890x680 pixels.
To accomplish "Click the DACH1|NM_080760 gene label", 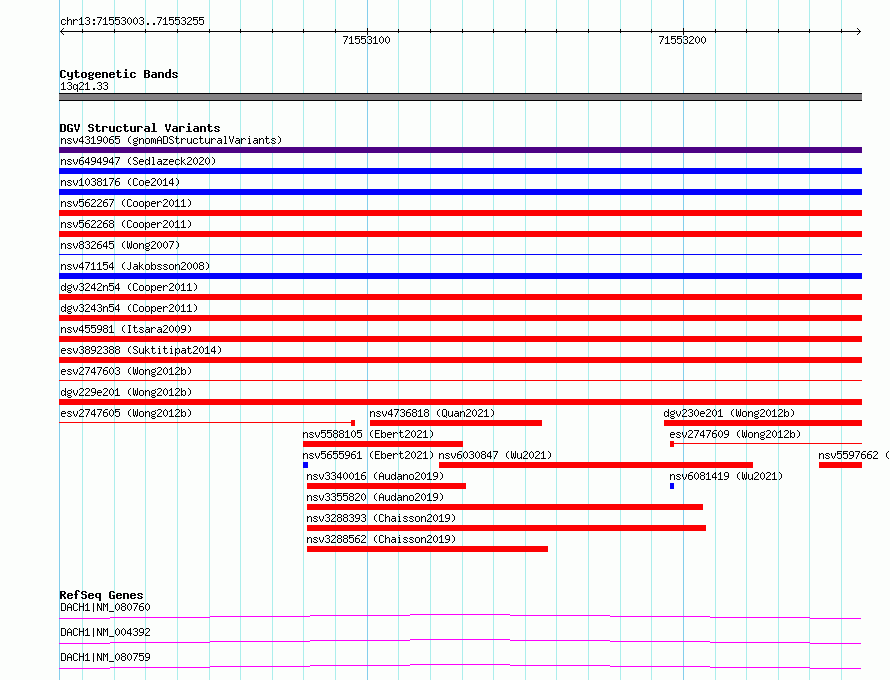I will 105,607.
